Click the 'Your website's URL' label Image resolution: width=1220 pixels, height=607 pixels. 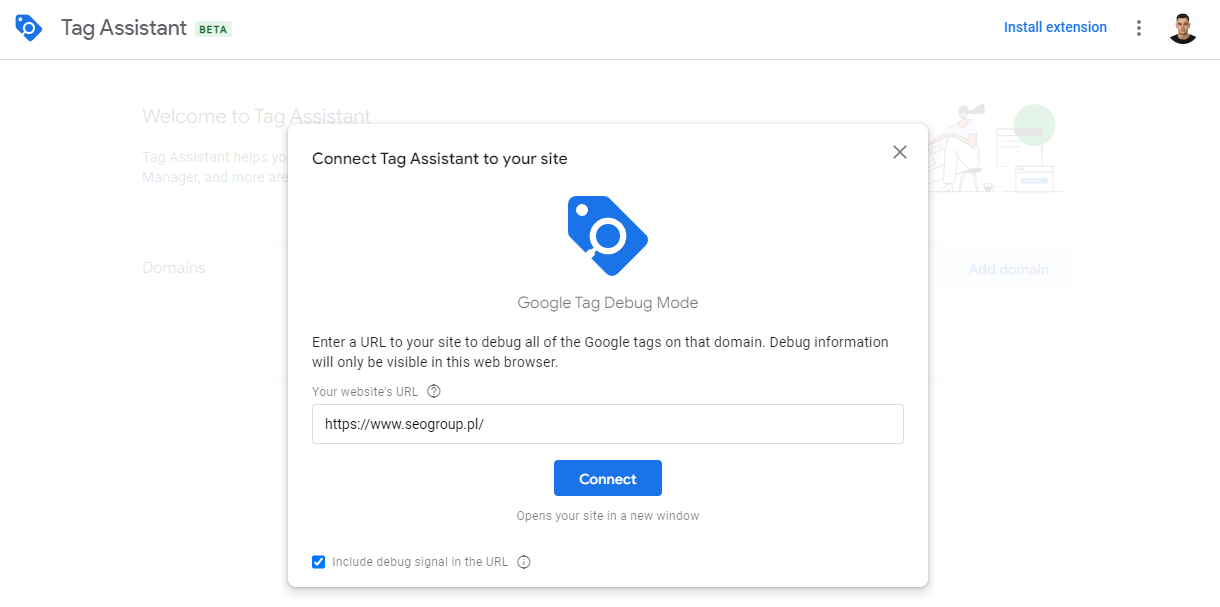(x=365, y=392)
